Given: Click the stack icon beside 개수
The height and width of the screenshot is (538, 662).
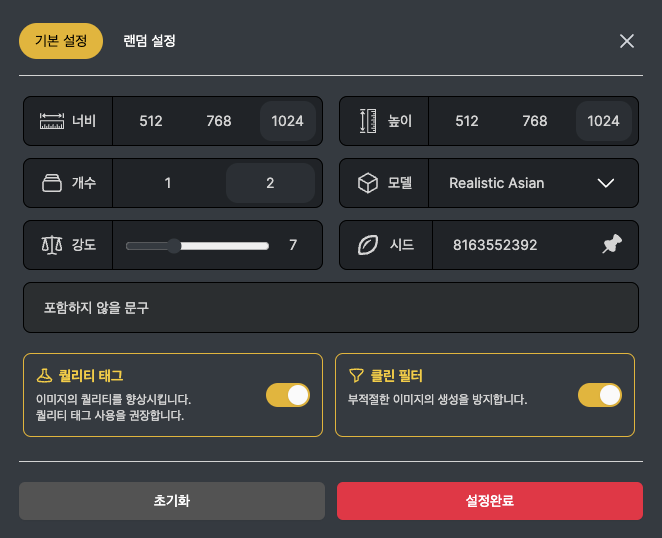Looking at the screenshot, I should [x=52, y=183].
